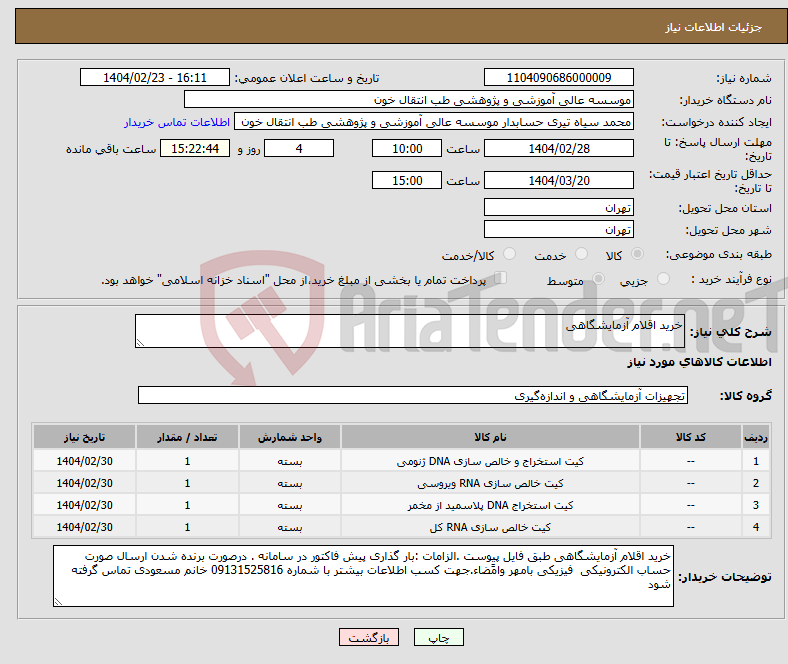Screen dimensions: 788x664
Task: Click the چاپ (print) button
Action: point(438,637)
